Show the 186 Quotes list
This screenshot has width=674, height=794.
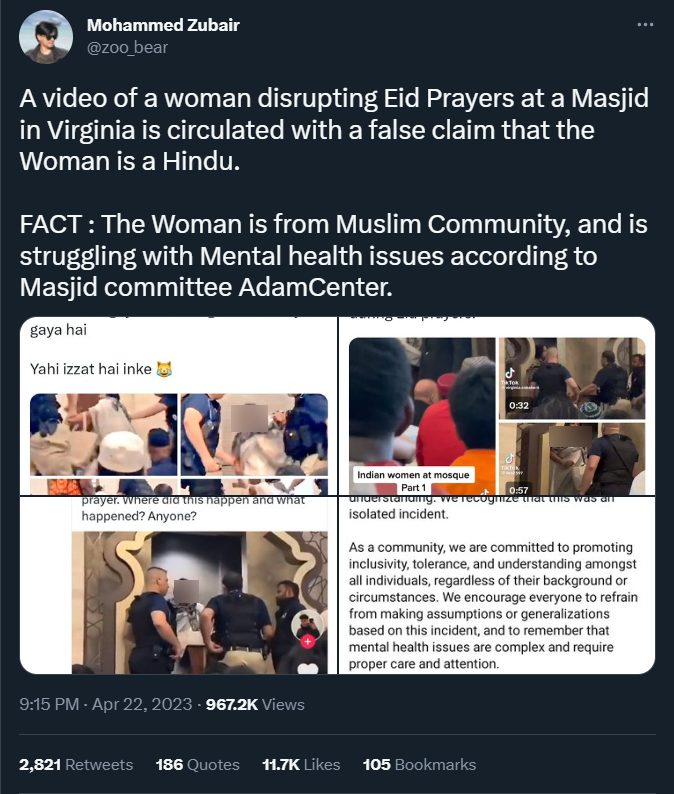pyautogui.click(x=197, y=764)
